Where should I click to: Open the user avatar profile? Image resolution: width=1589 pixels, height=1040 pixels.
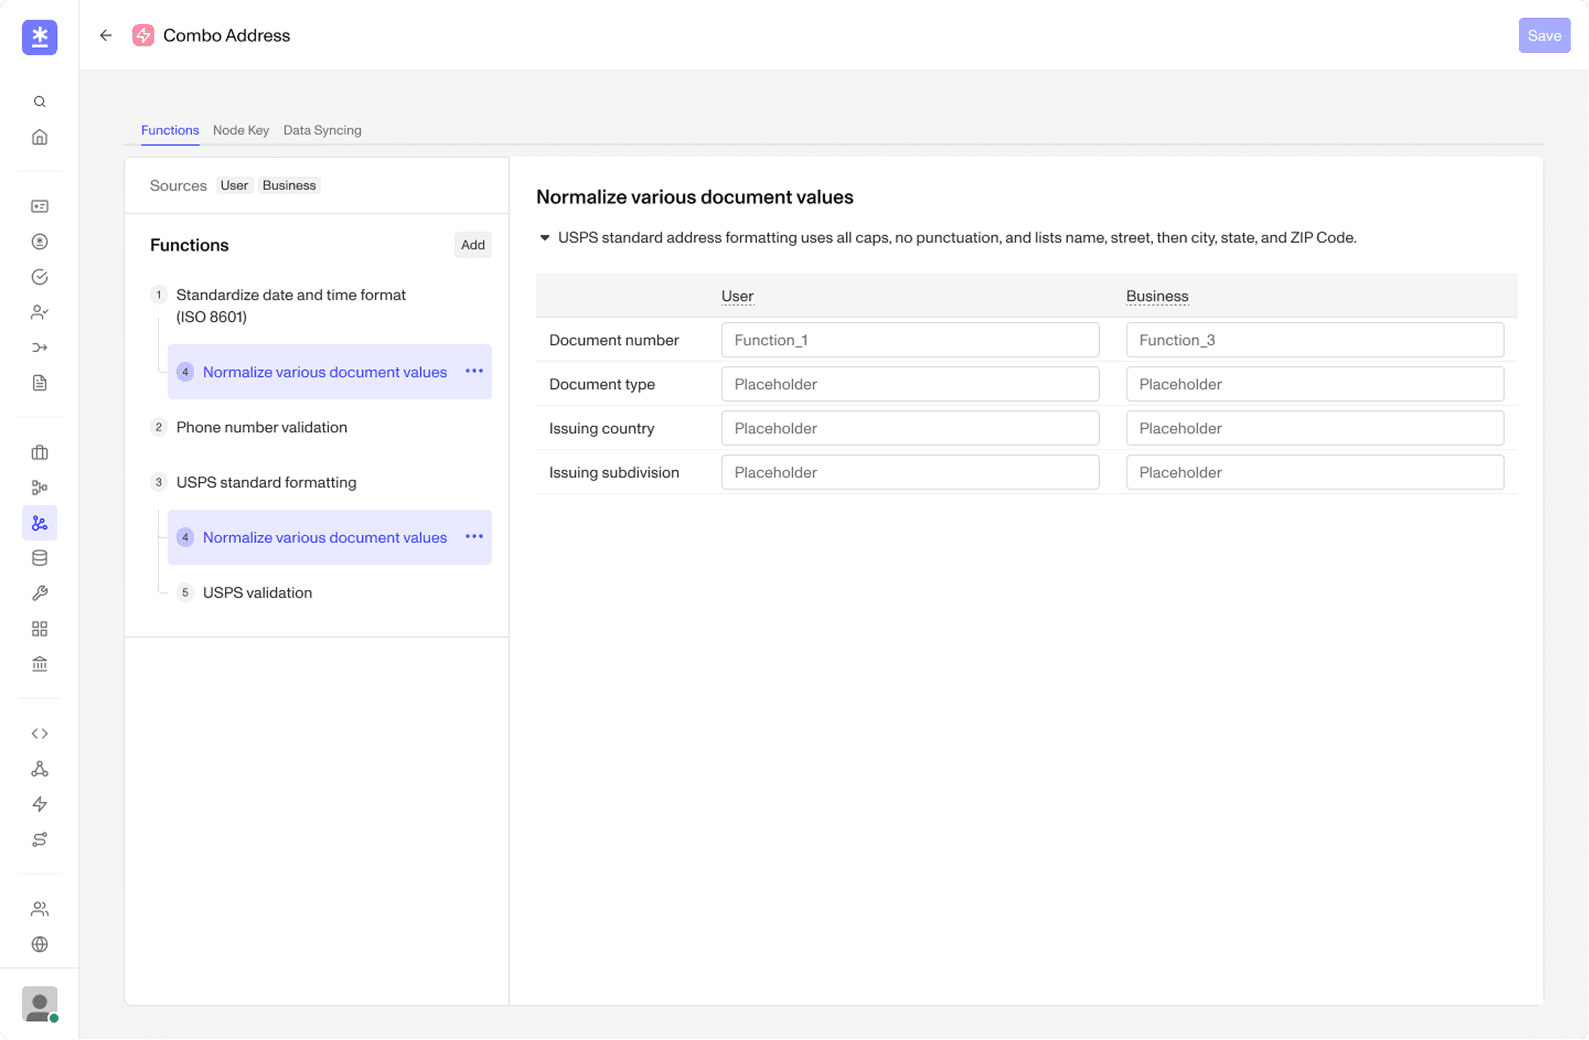click(40, 1004)
